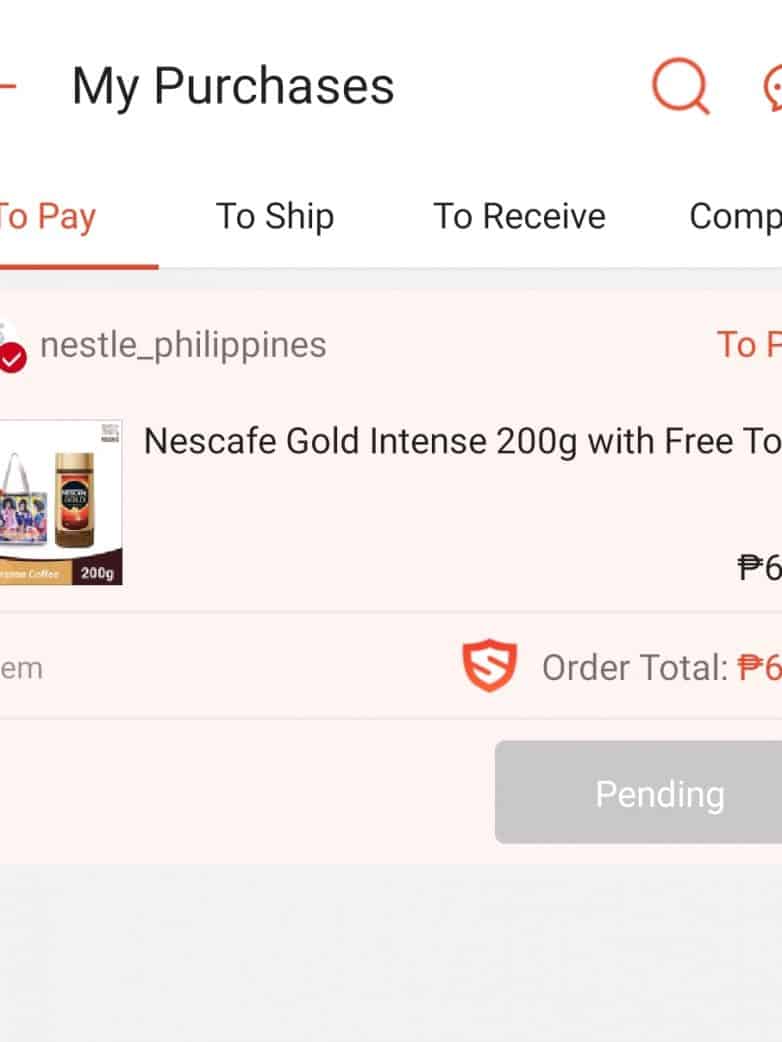
Task: Tap the back arrow beside My Purchases
Action: pyautogui.click(x=8, y=87)
